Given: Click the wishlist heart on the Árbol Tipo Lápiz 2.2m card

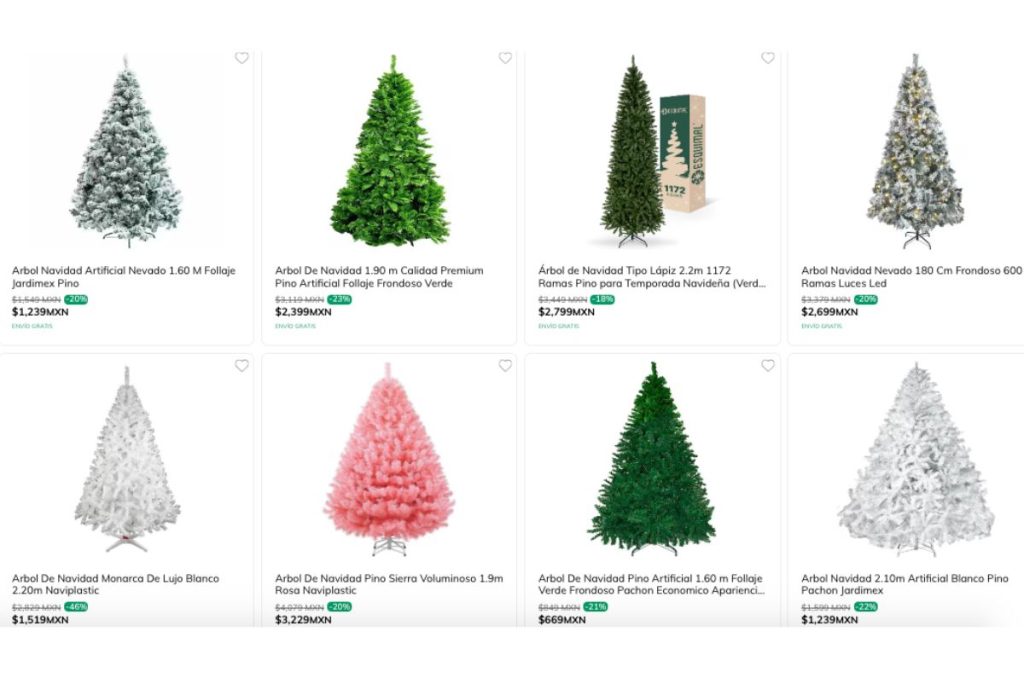Looking at the screenshot, I should point(768,59).
